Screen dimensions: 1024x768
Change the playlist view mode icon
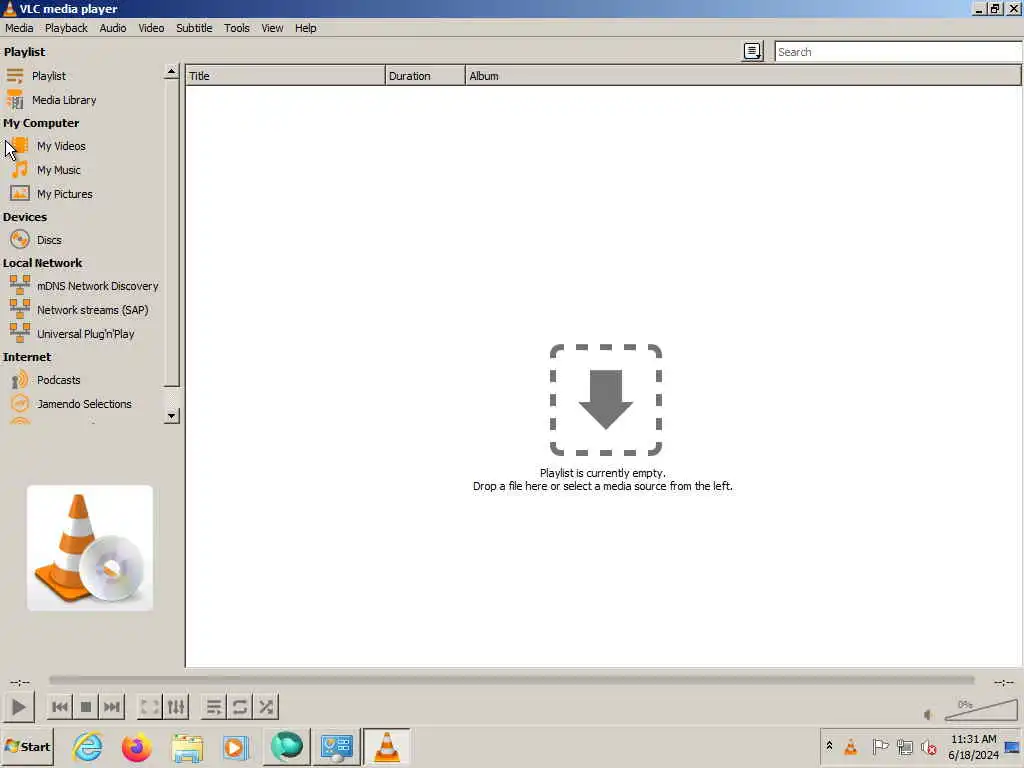752,52
